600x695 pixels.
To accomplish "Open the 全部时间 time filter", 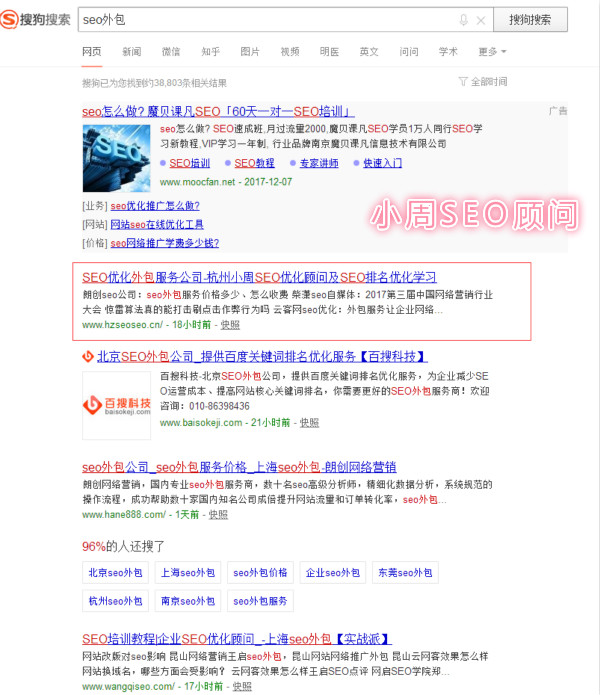I will pos(483,82).
